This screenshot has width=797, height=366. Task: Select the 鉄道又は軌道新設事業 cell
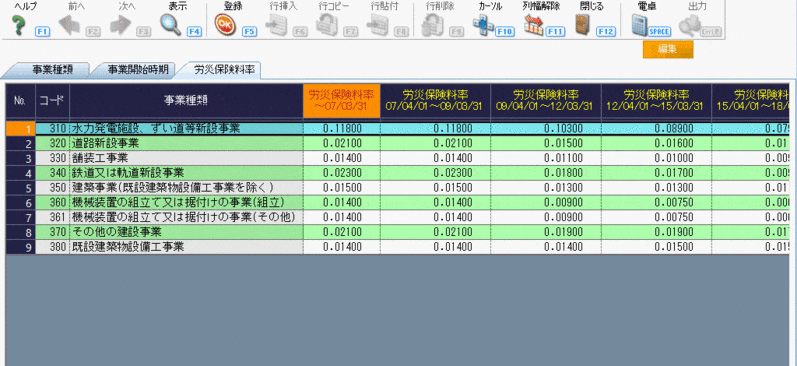186,173
